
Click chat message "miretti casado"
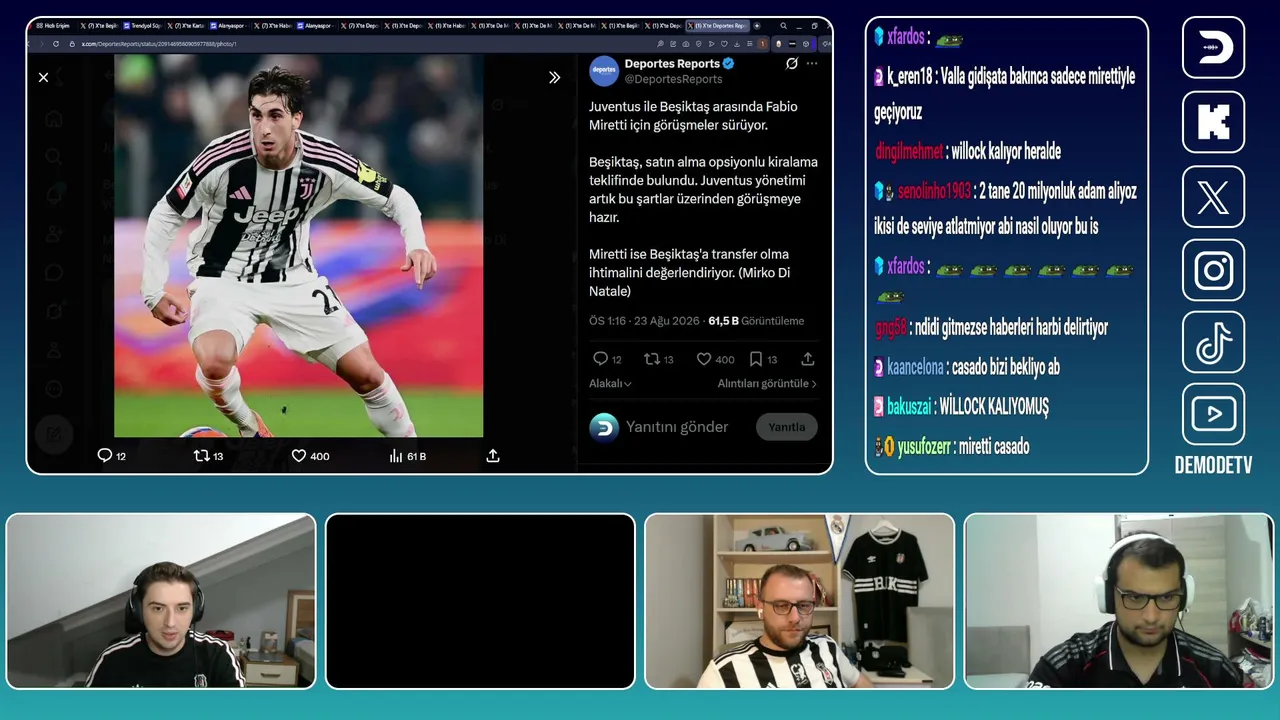pyautogui.click(x=994, y=447)
